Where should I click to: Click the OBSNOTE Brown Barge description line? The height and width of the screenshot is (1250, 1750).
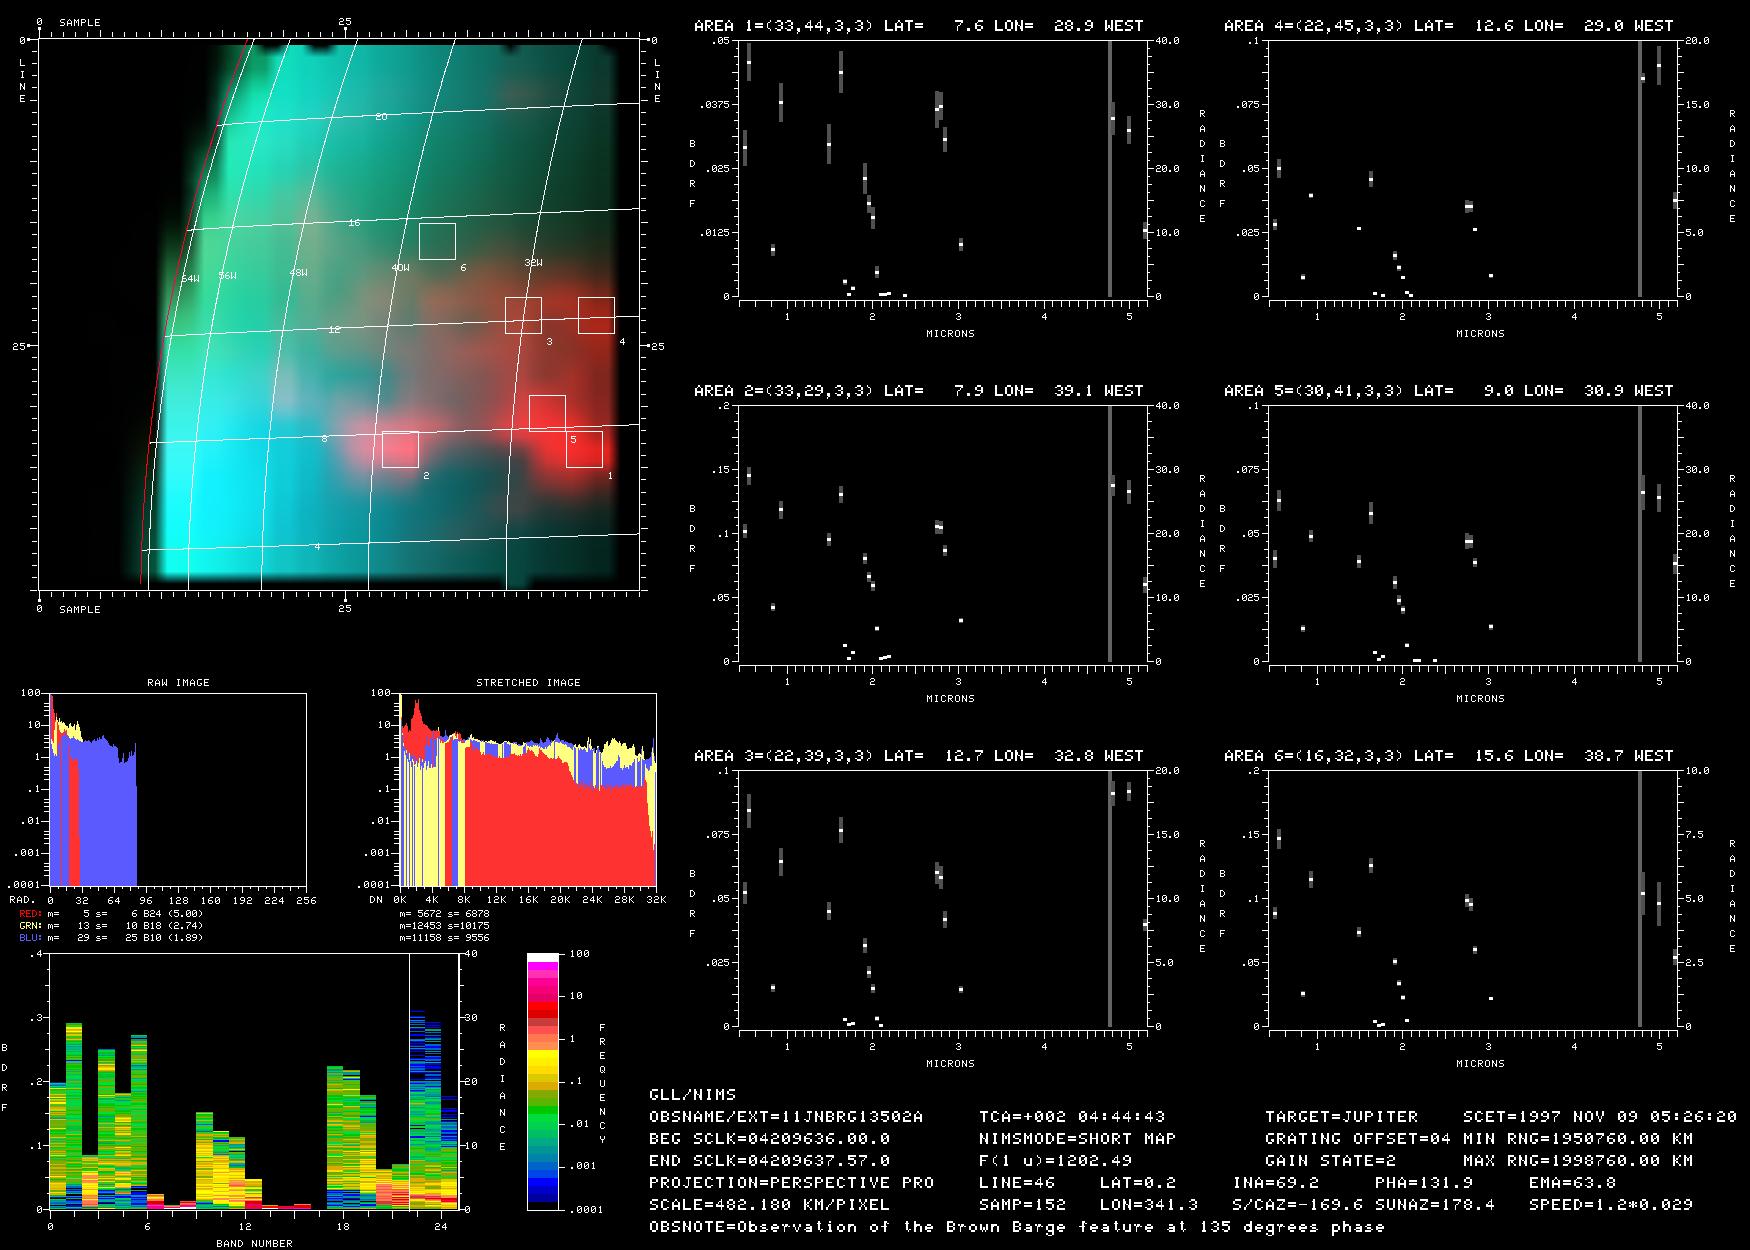(x=1016, y=1227)
